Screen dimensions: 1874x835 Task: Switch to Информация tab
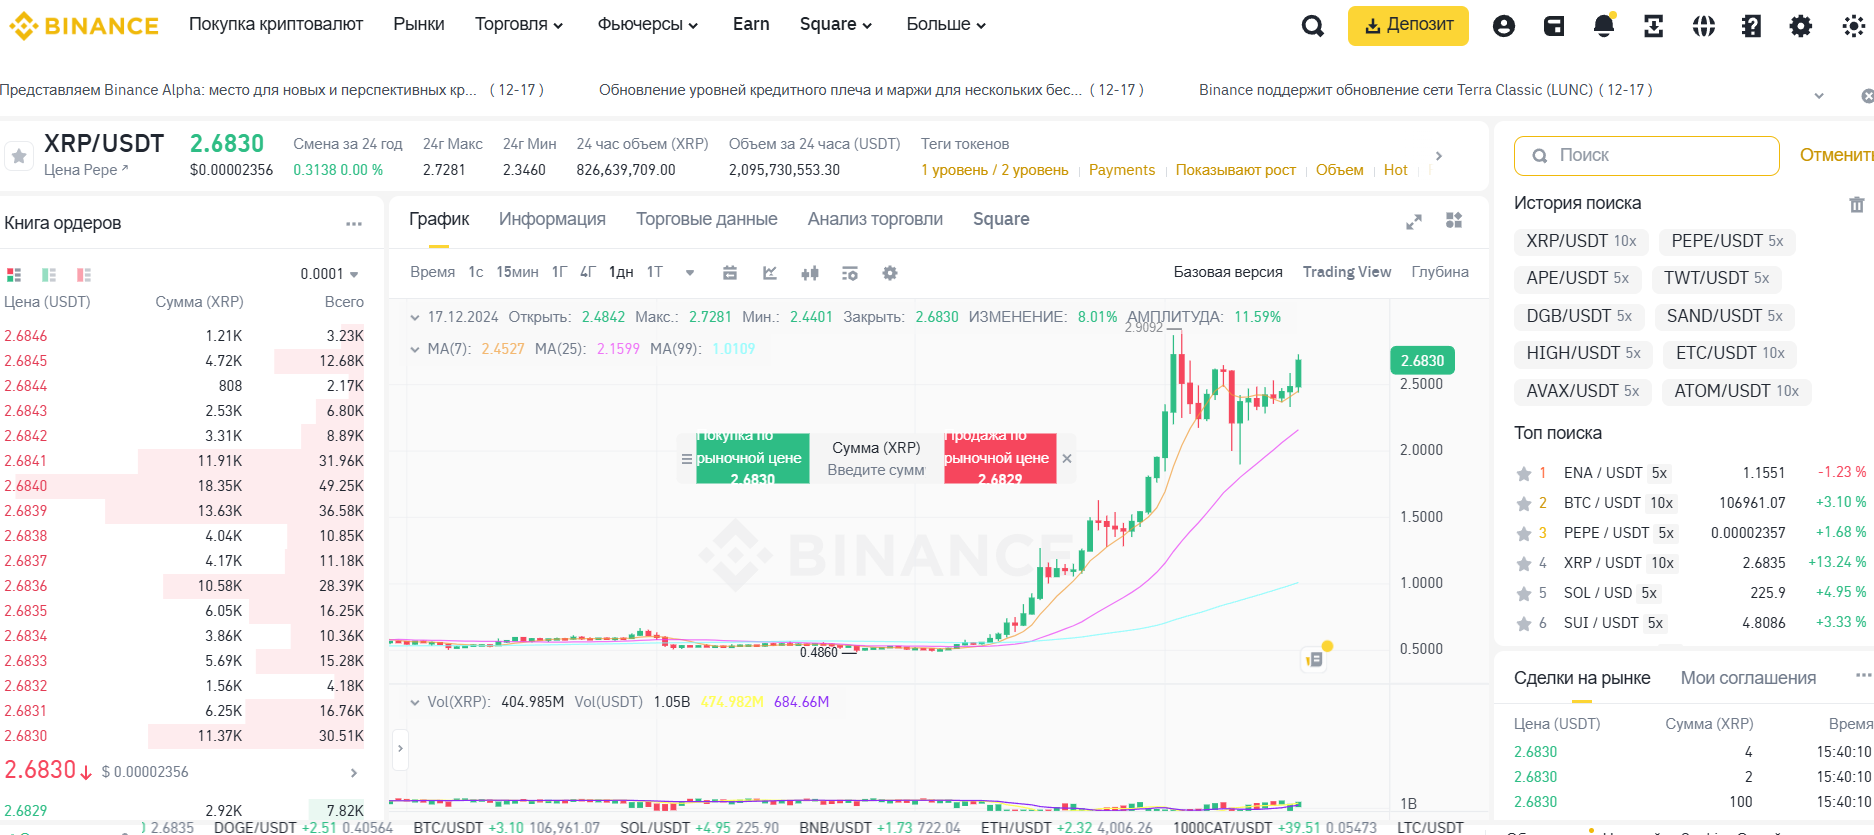552,219
